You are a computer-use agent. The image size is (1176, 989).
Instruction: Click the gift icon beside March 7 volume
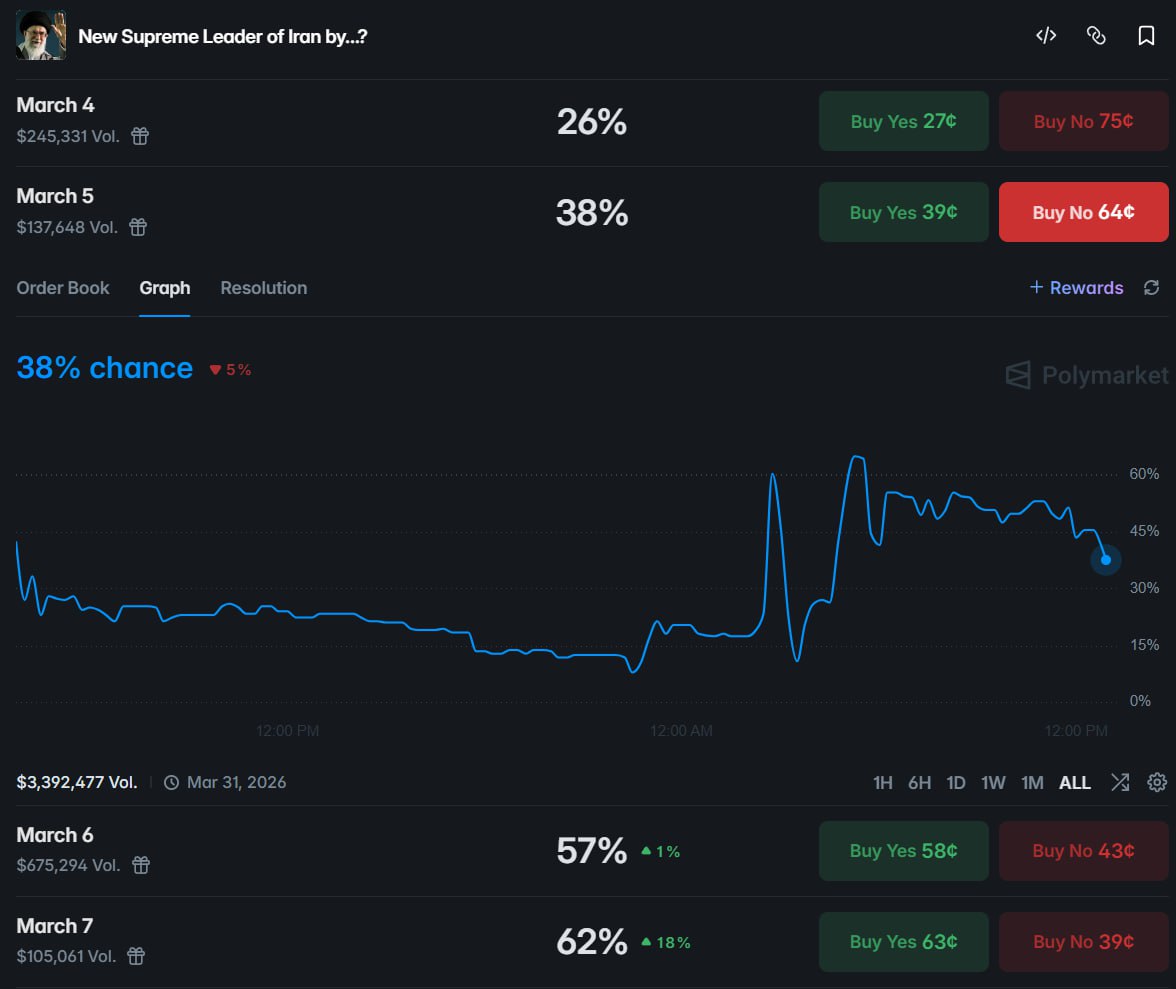[137, 956]
